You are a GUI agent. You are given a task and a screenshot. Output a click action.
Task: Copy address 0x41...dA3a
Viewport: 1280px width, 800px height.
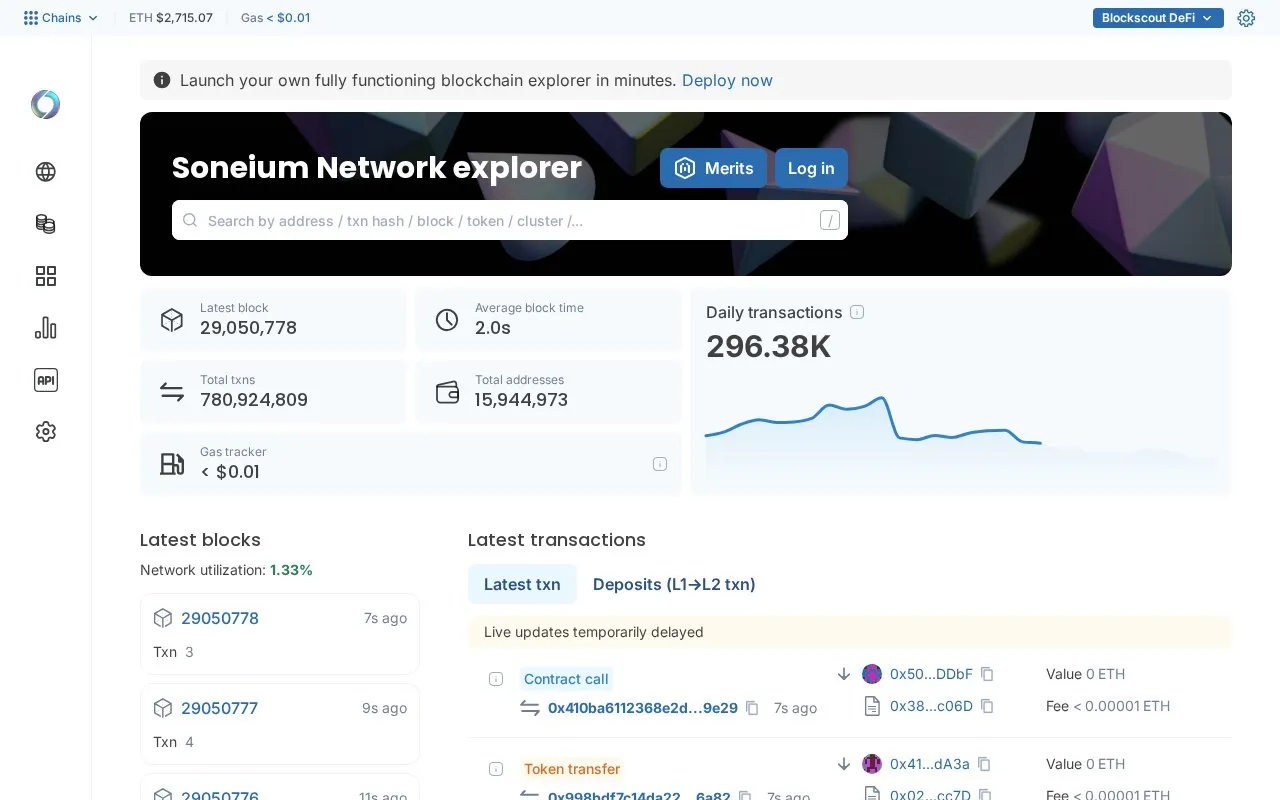click(x=984, y=764)
